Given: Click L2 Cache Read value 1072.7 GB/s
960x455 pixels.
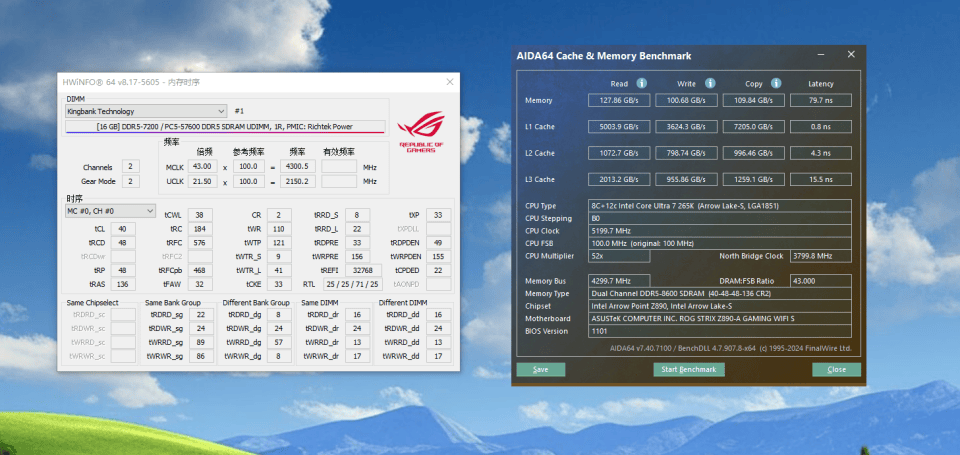Looking at the screenshot, I should click(x=619, y=153).
